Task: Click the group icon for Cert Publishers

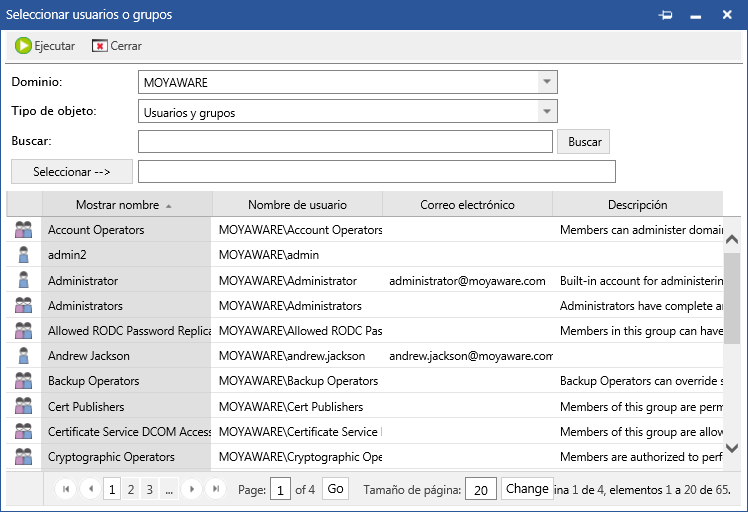Action: point(23,406)
